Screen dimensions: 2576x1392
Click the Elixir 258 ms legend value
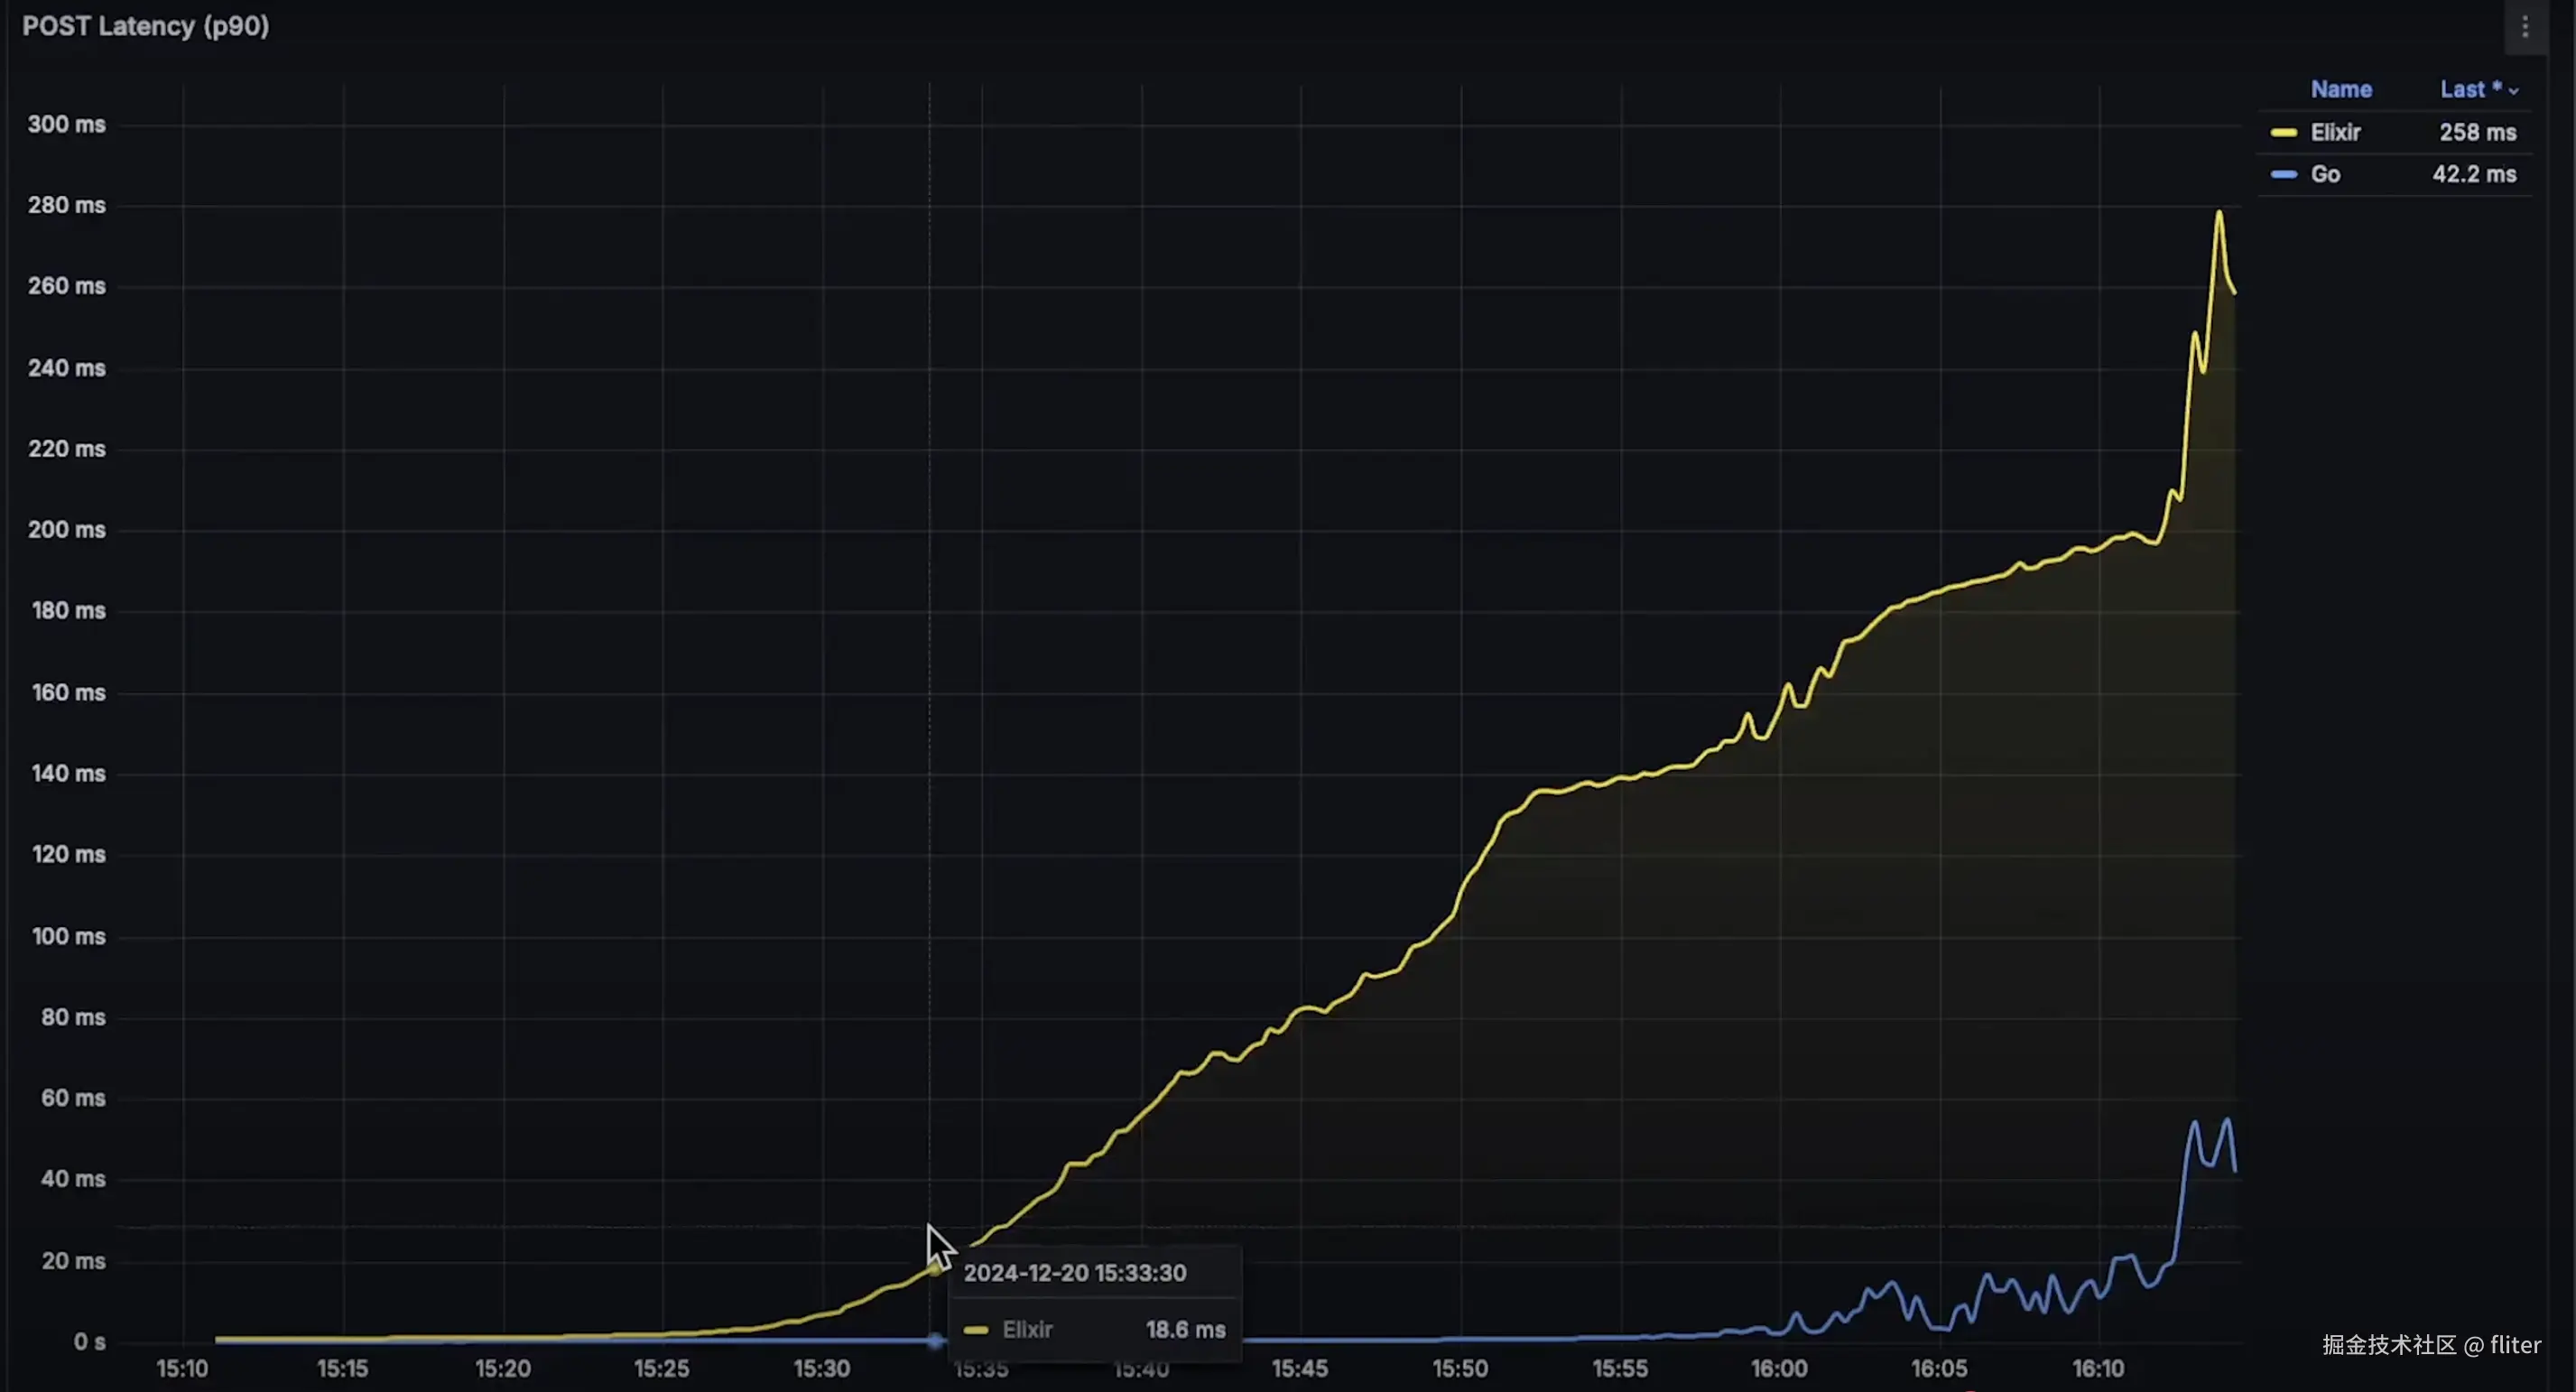tap(2477, 133)
